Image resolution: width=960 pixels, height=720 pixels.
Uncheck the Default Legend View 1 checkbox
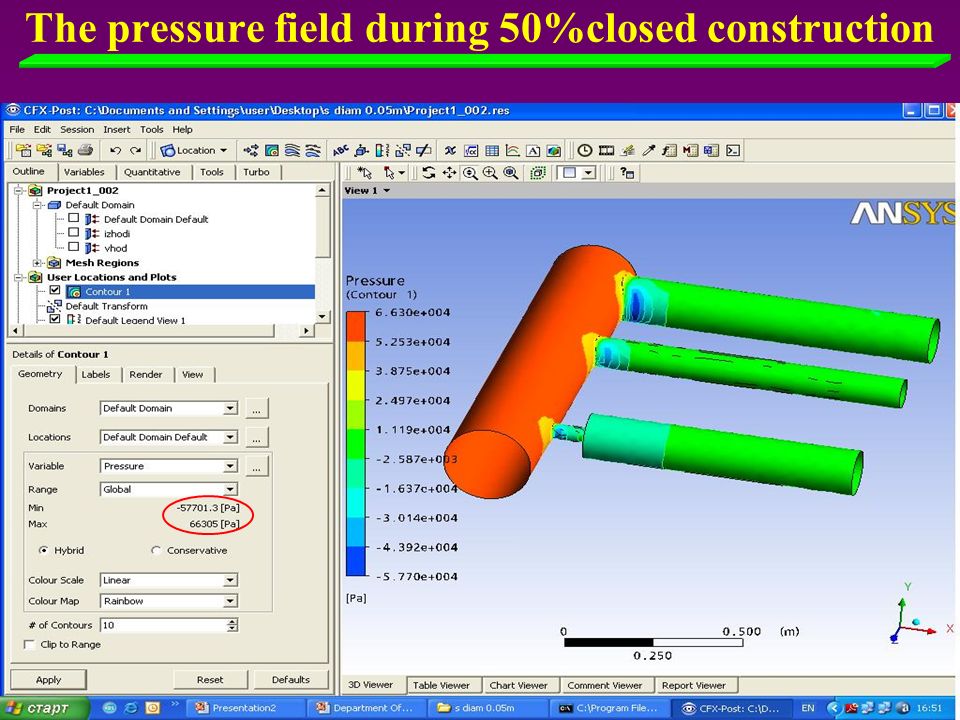click(55, 319)
